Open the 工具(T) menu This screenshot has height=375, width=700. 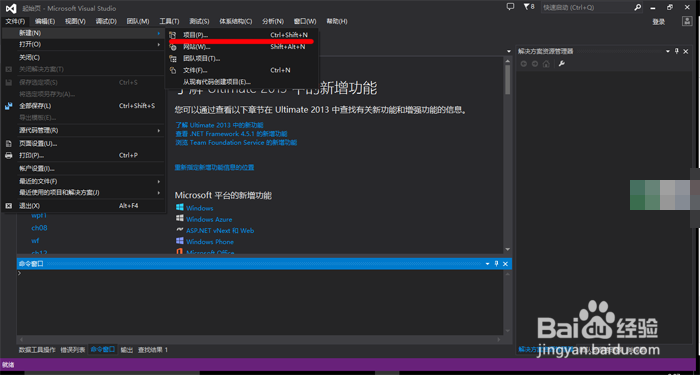[x=169, y=21]
